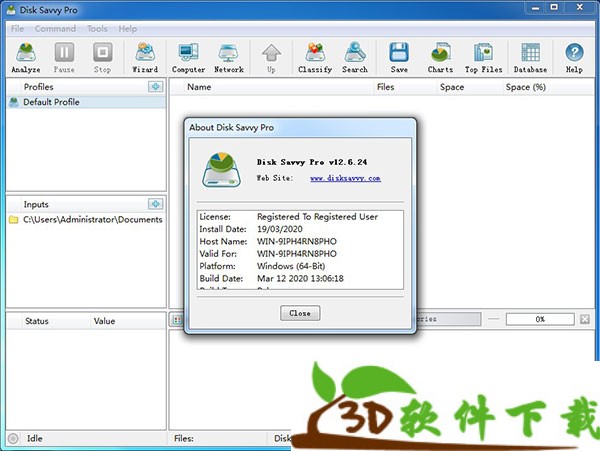Click the Profiles panel header
Screen dimensions: 600x451
tap(86, 87)
